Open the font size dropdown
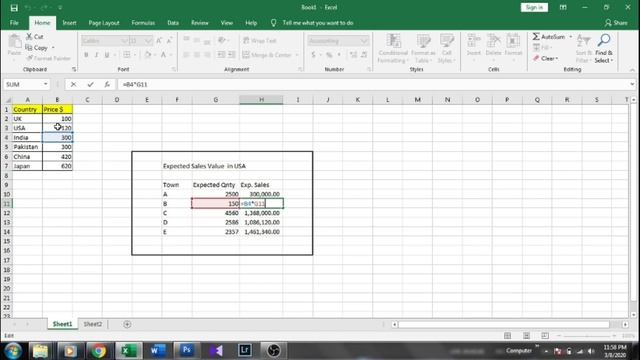The height and width of the screenshot is (360, 640). [x=148, y=41]
